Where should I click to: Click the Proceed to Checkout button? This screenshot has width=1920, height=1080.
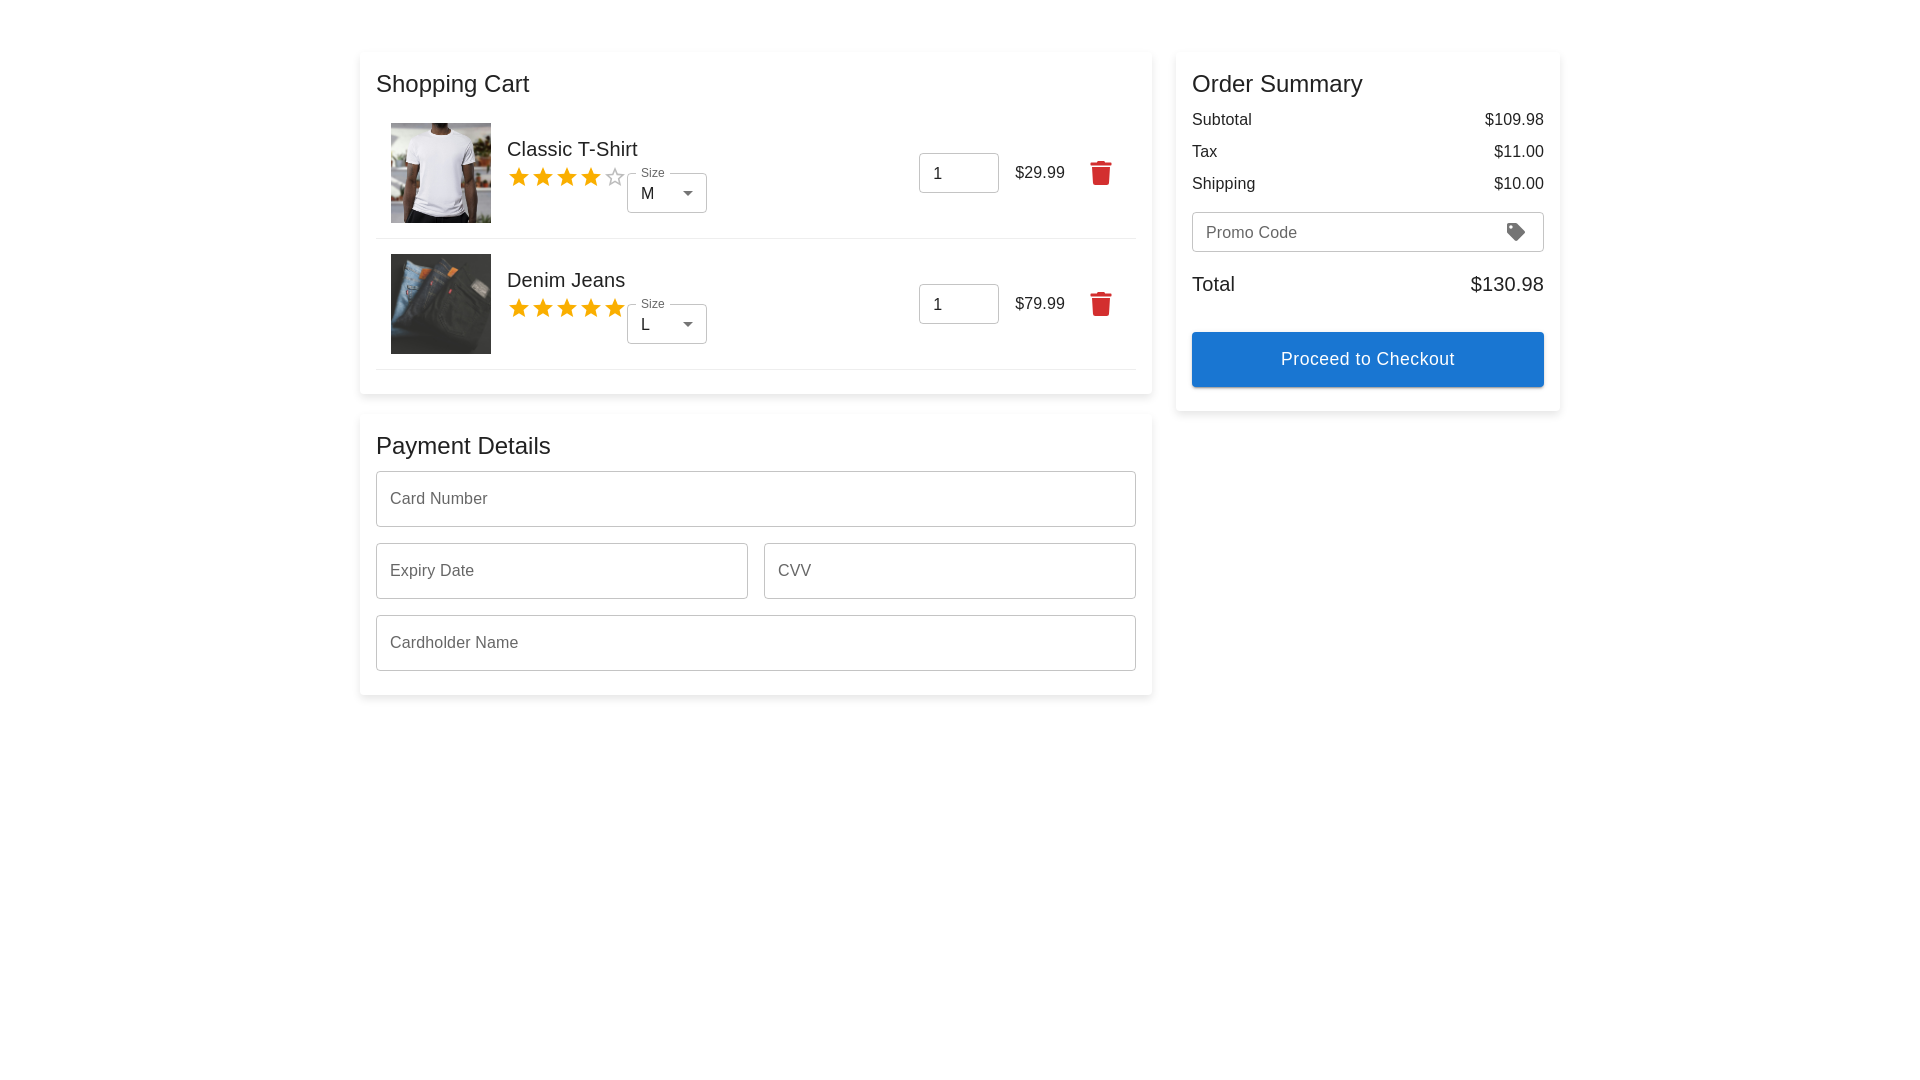click(1367, 359)
